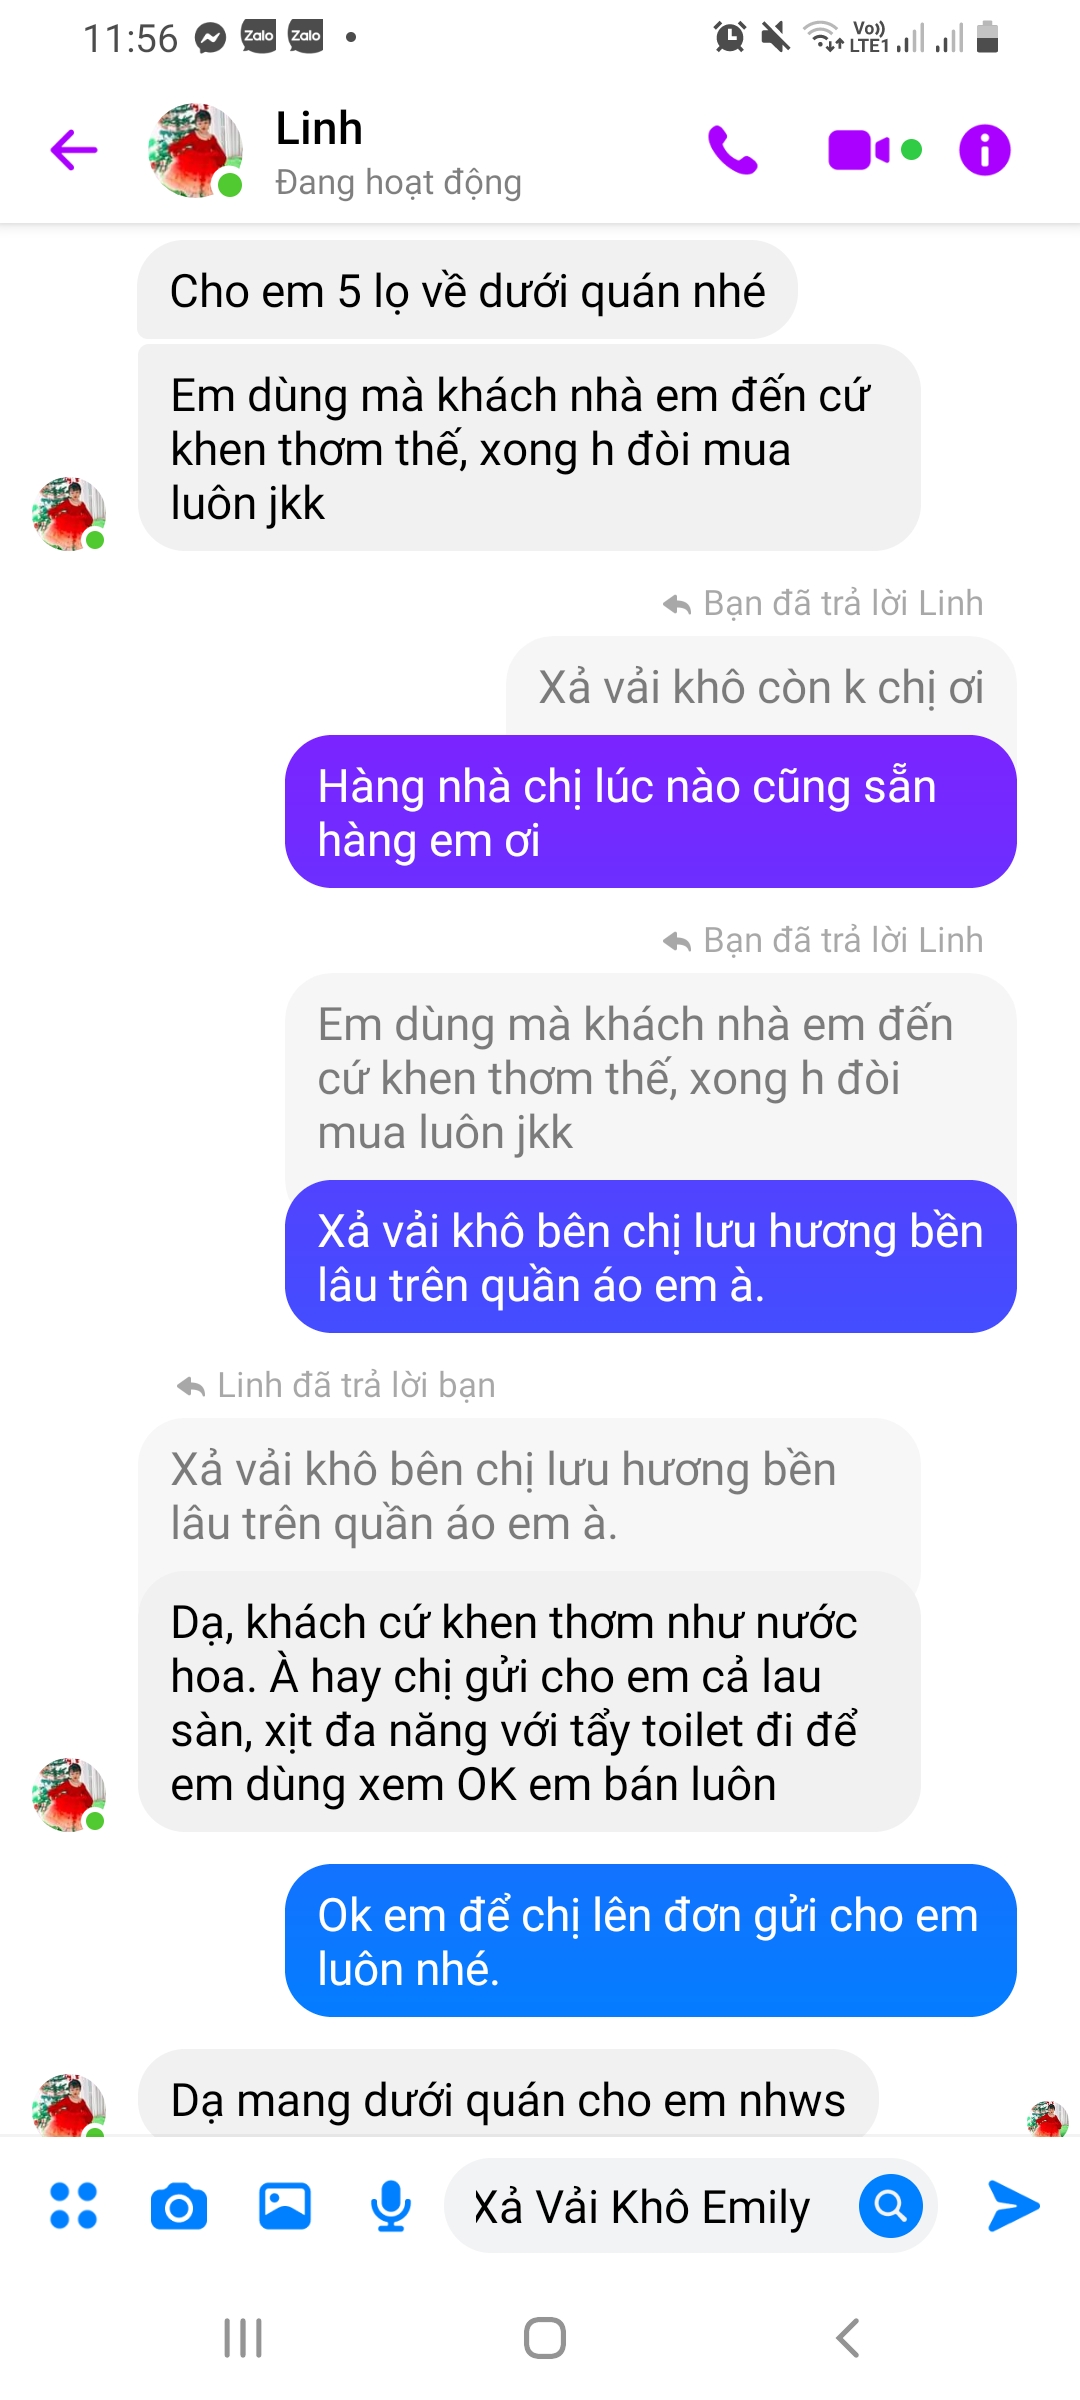The width and height of the screenshot is (1080, 2400).
Task: Open camera from the message bar
Action: (179, 2206)
